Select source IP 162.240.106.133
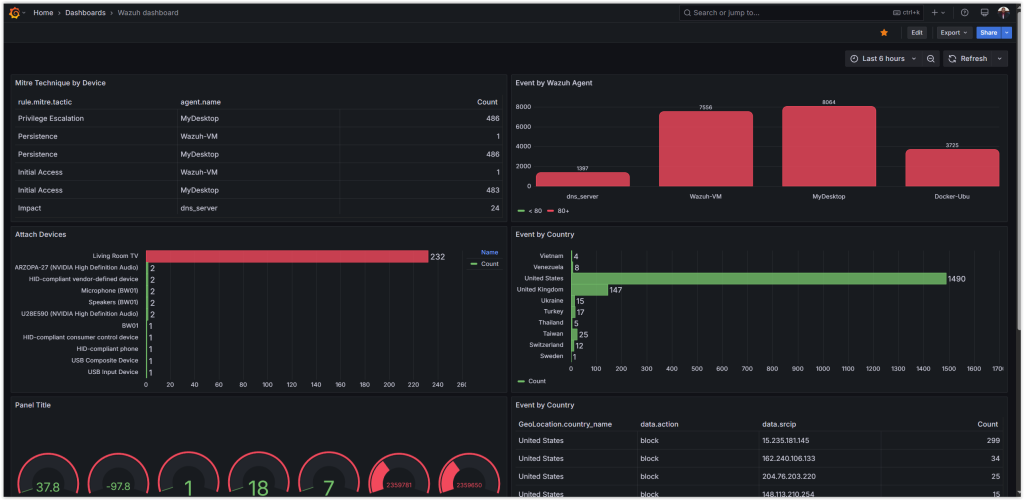1024x500 pixels. click(788, 459)
